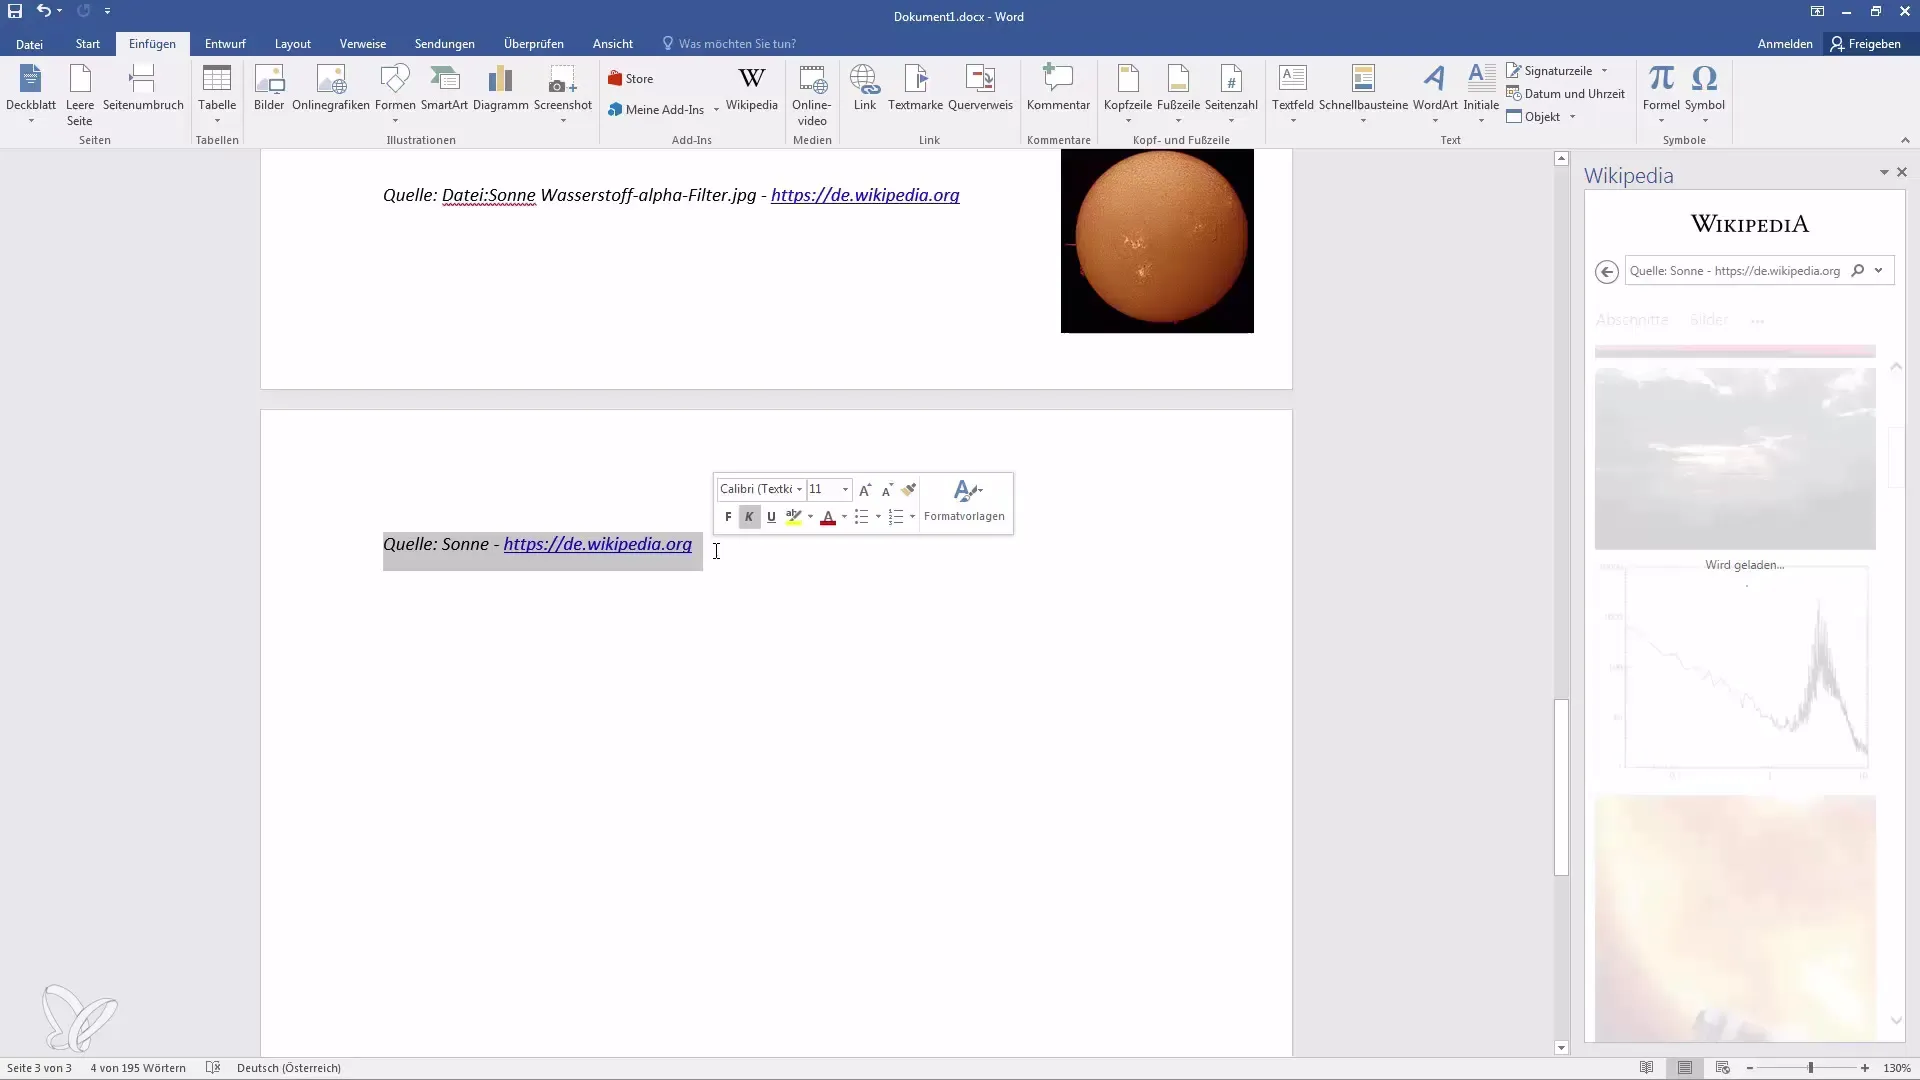Expand the Meine Add-Ins dropdown arrow
The width and height of the screenshot is (1920, 1080).
click(x=716, y=110)
